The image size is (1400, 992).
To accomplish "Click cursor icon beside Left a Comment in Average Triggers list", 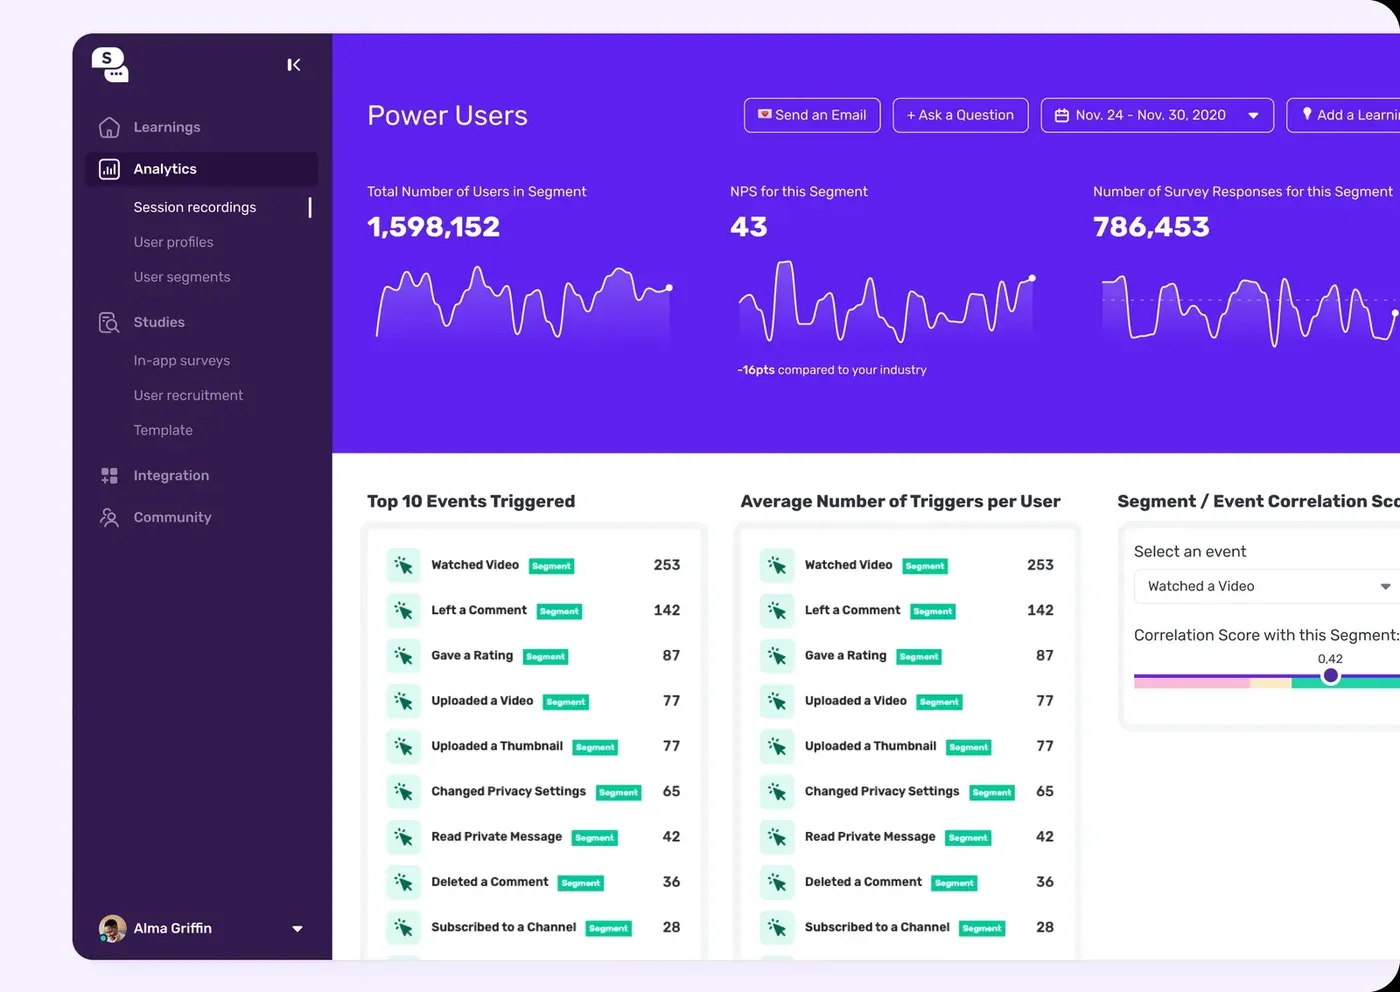I will (777, 611).
